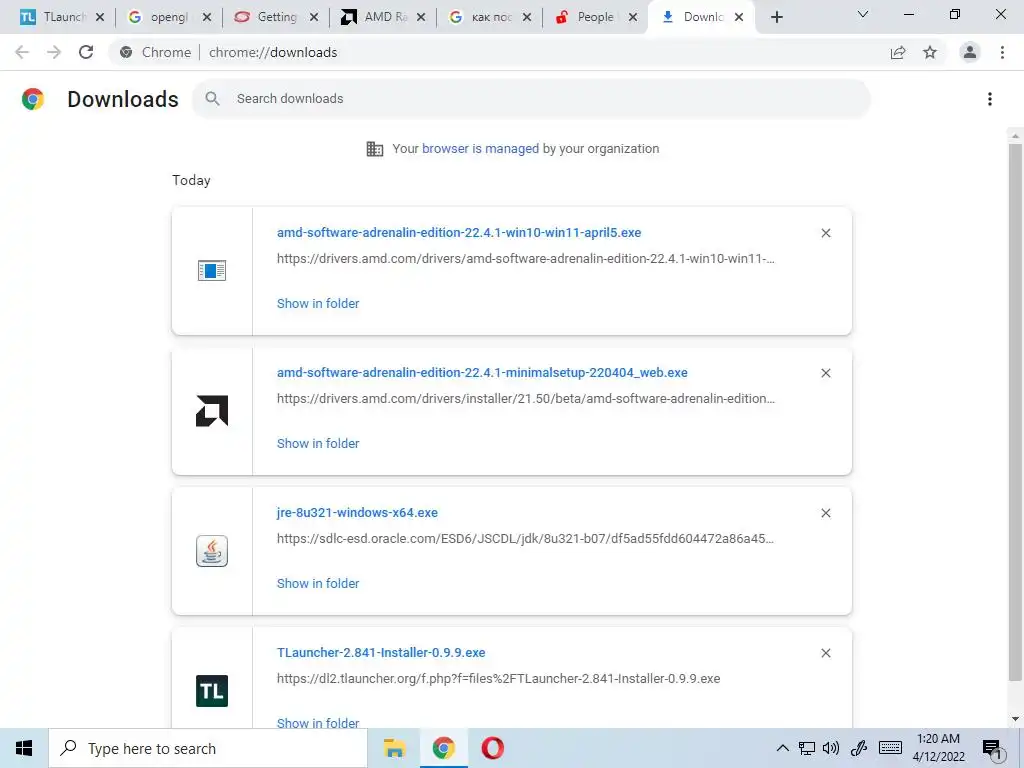Close the AMD Radeon tab

coord(421,17)
